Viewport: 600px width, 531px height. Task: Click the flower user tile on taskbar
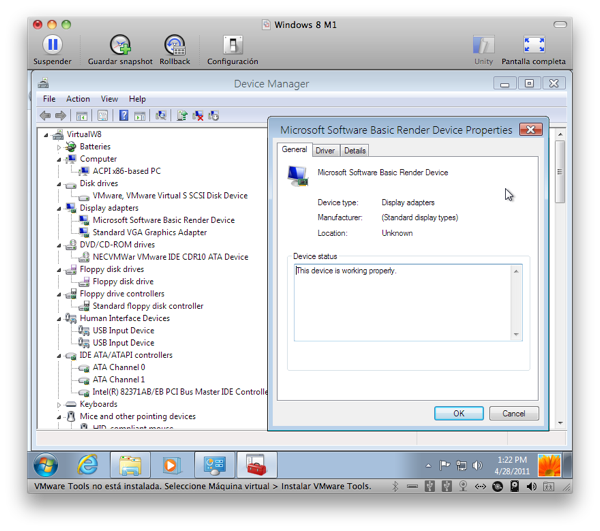(x=549, y=465)
